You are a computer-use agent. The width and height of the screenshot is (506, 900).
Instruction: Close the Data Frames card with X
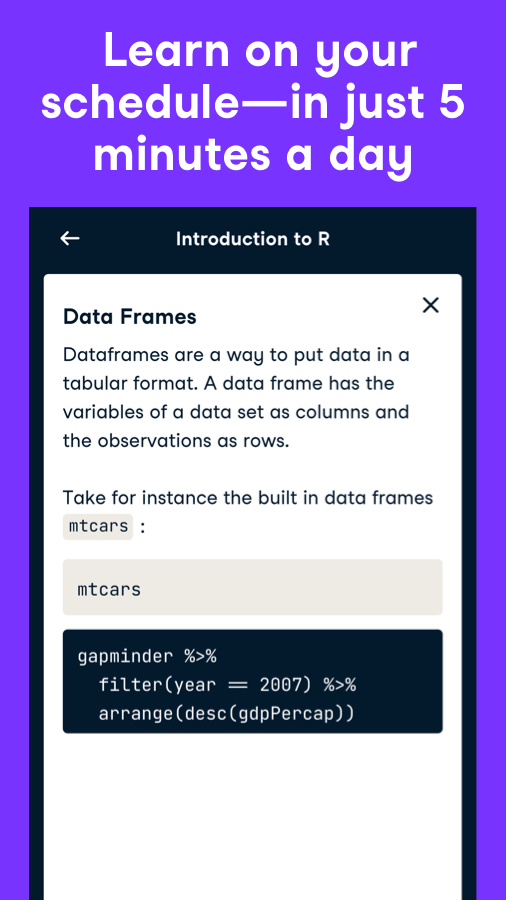[x=430, y=305]
